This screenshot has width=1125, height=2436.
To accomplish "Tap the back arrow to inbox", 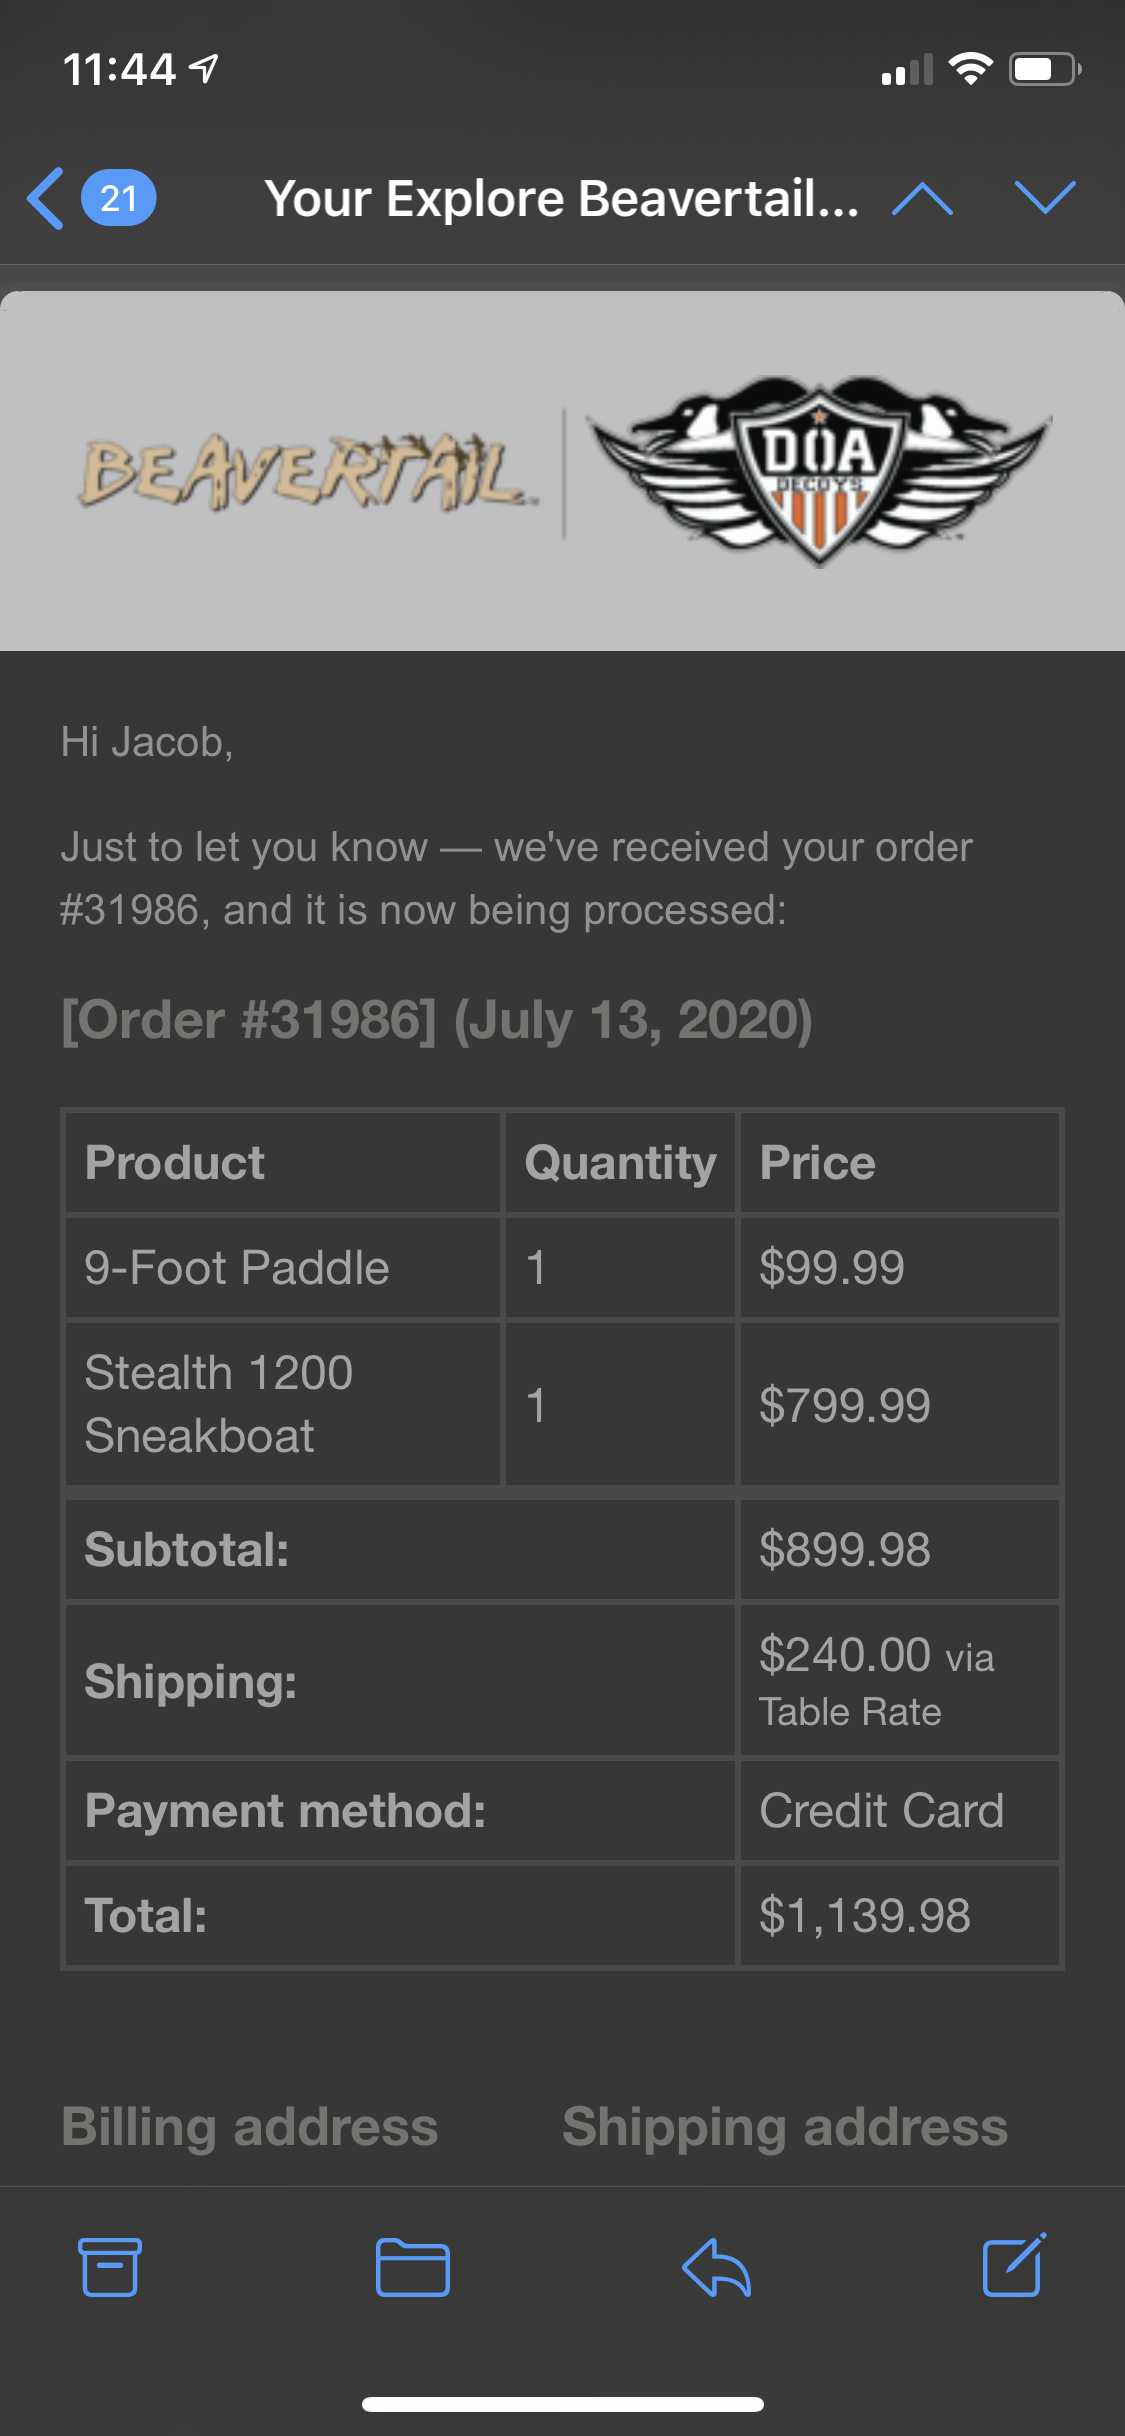I will 46,198.
